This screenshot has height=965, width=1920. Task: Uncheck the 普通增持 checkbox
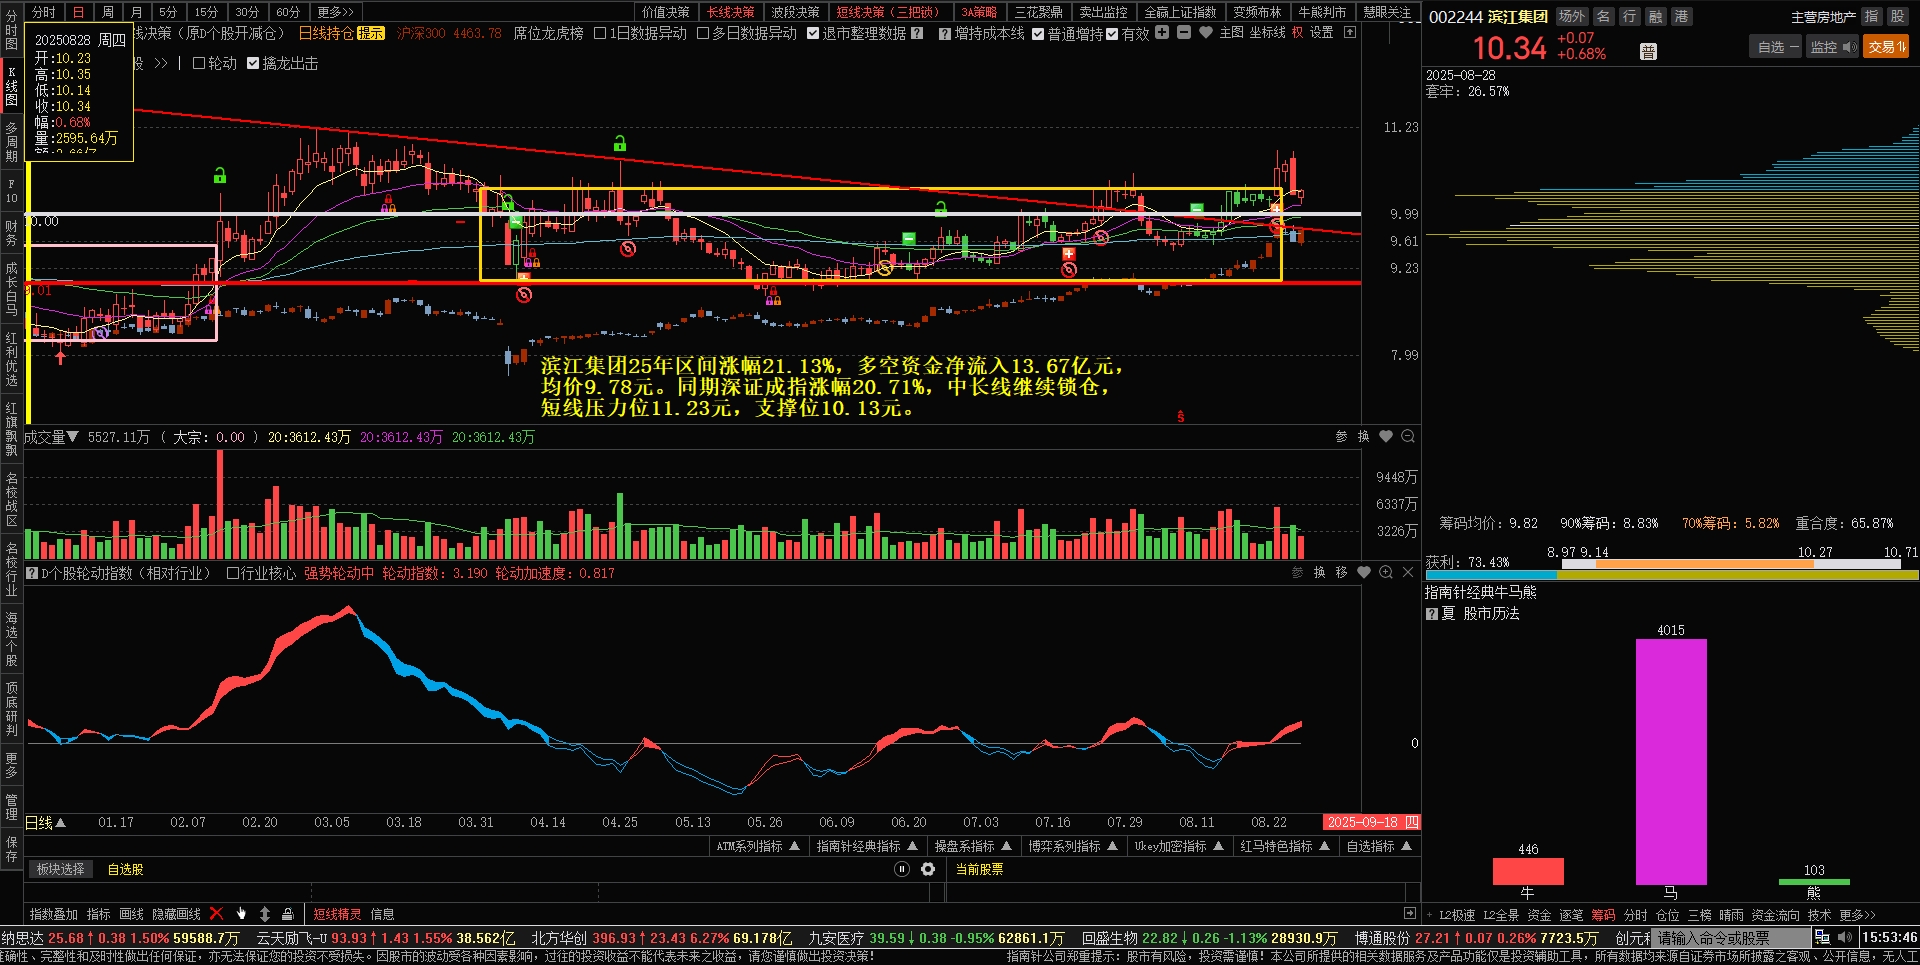click(1038, 34)
